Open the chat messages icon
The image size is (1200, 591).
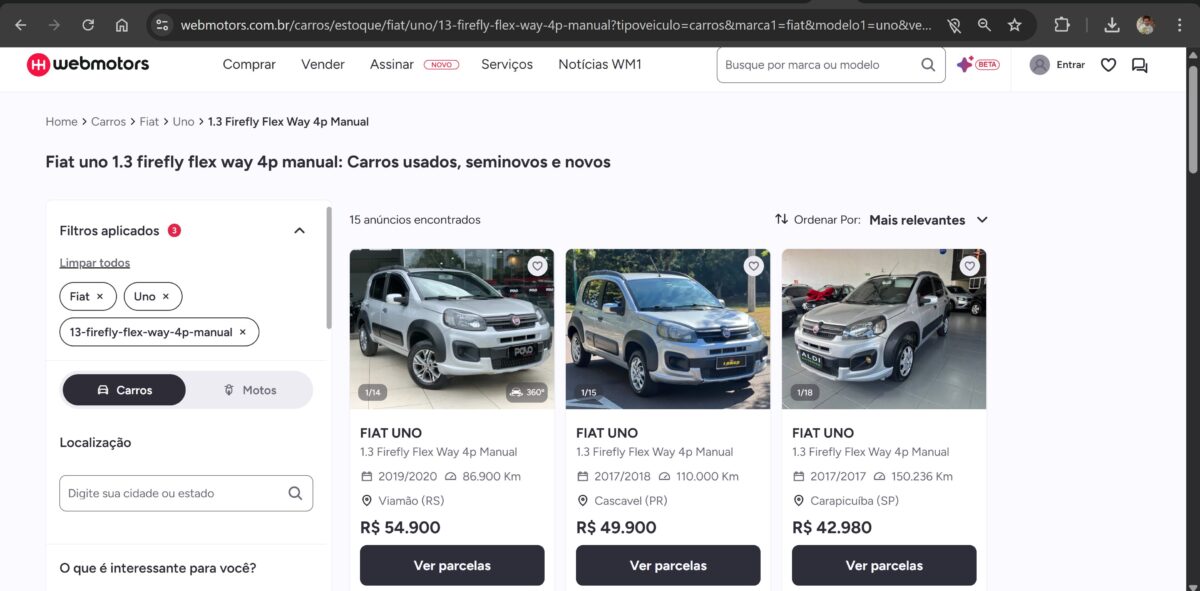1139,65
